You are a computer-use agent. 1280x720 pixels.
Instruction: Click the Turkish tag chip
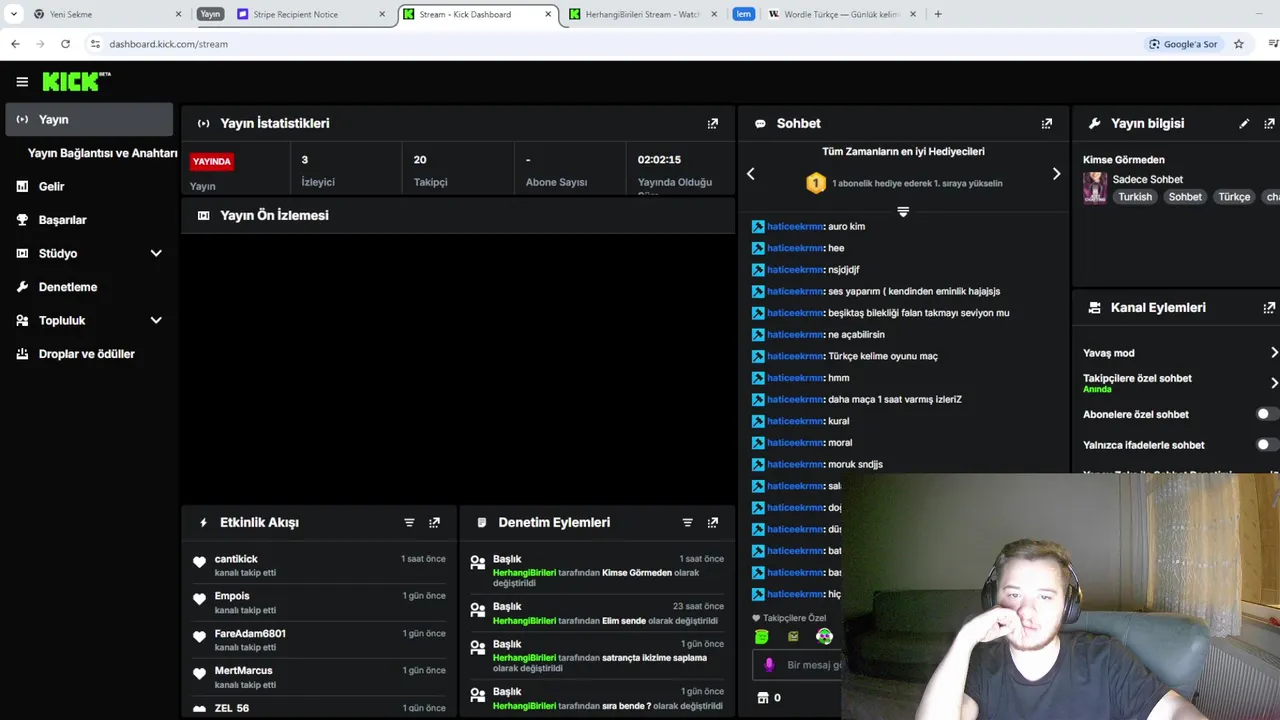tap(1135, 197)
